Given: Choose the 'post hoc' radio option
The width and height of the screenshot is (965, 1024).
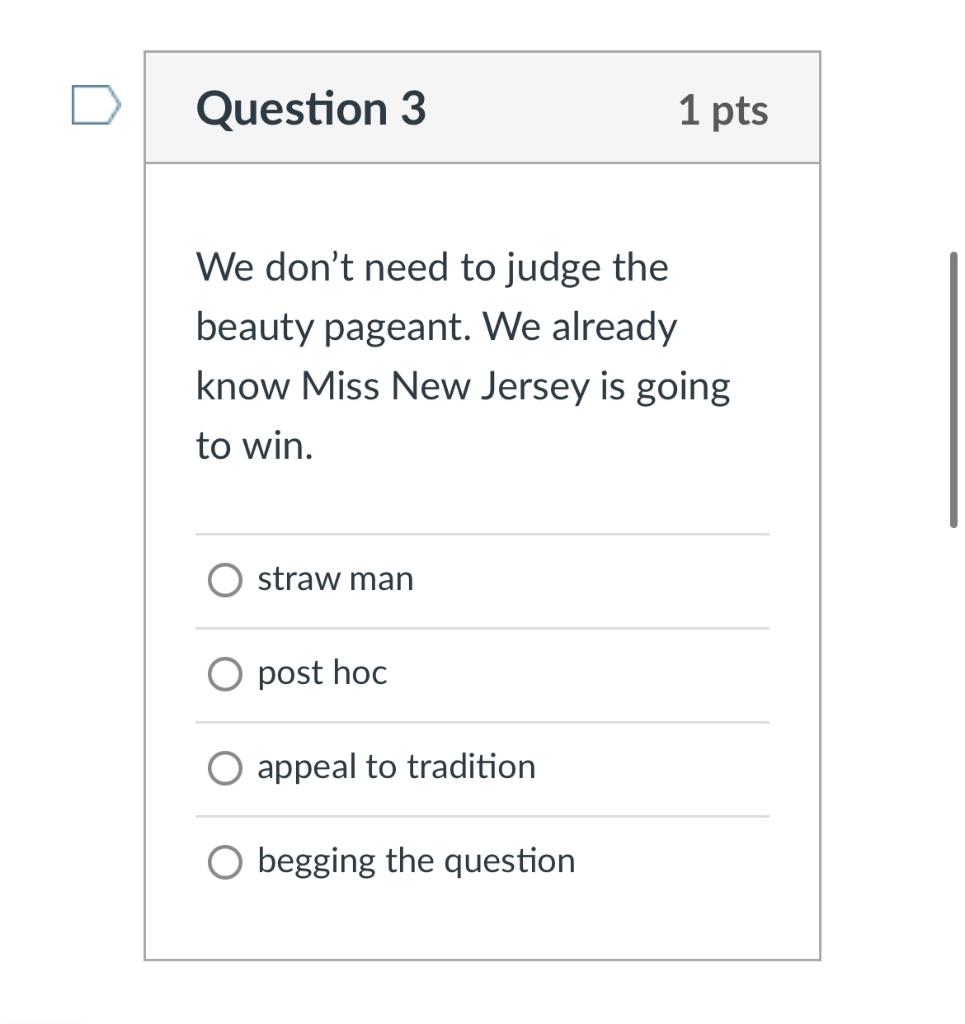Looking at the screenshot, I should (x=225, y=674).
